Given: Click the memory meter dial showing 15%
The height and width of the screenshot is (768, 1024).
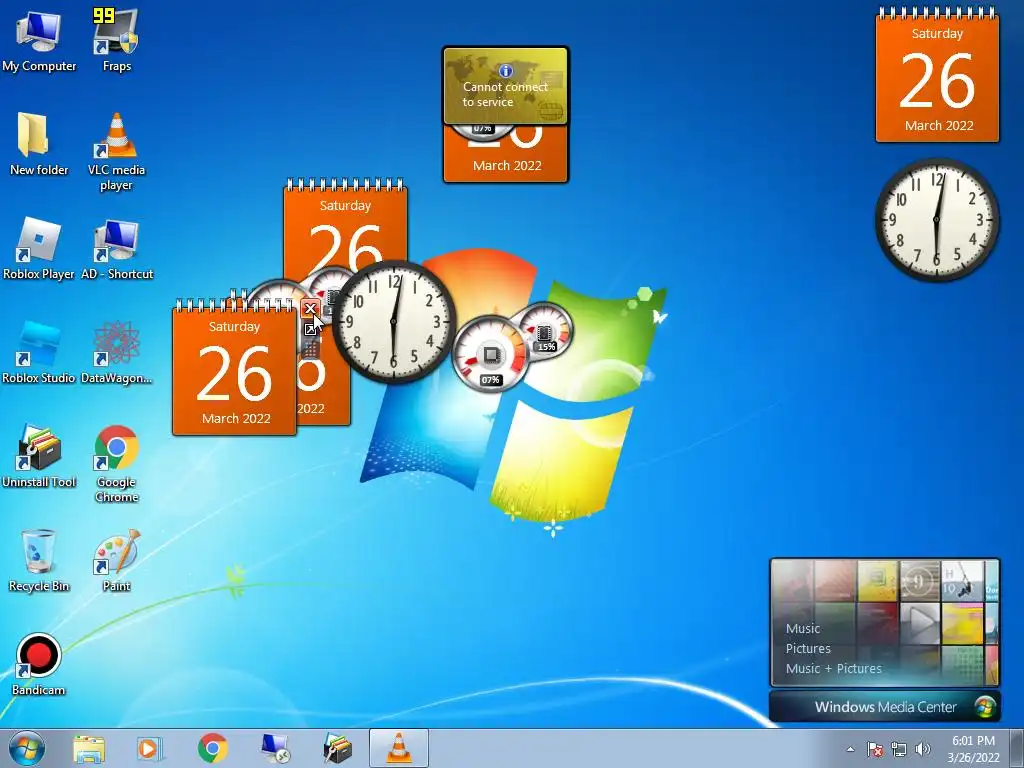Looking at the screenshot, I should [x=545, y=332].
